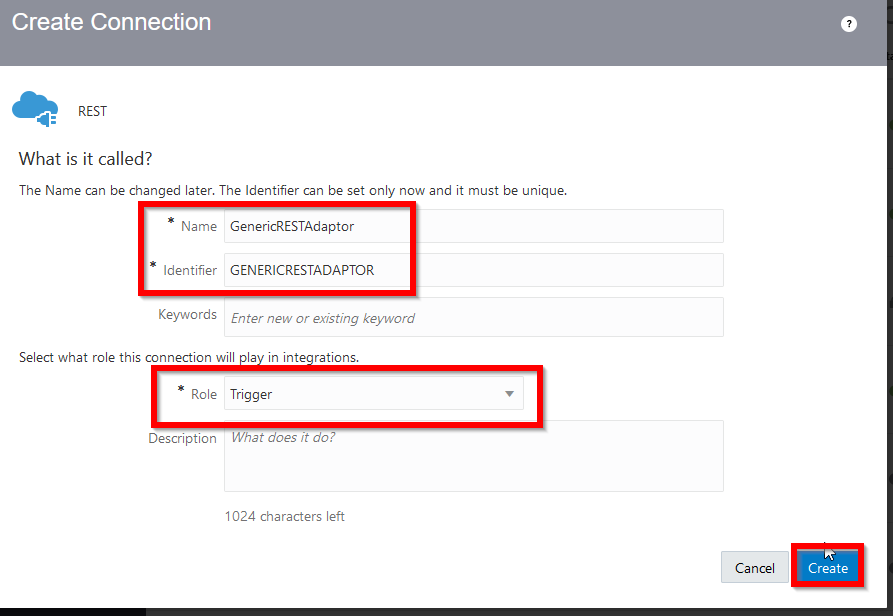Click the Keywords input box
This screenshot has height=616, width=893.
point(473,317)
